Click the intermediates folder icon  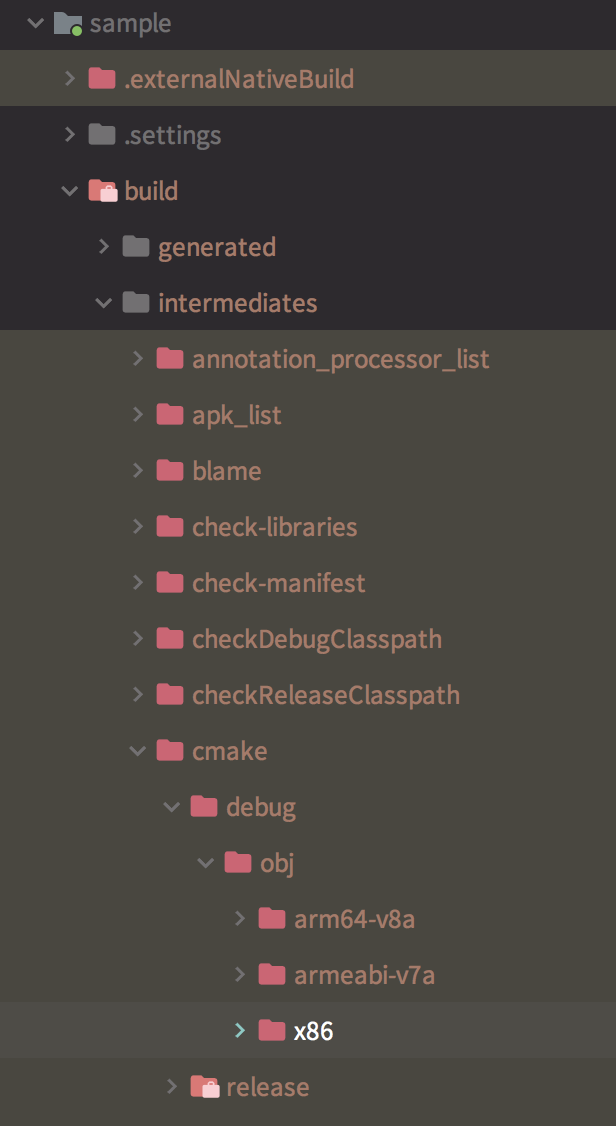click(x=135, y=302)
